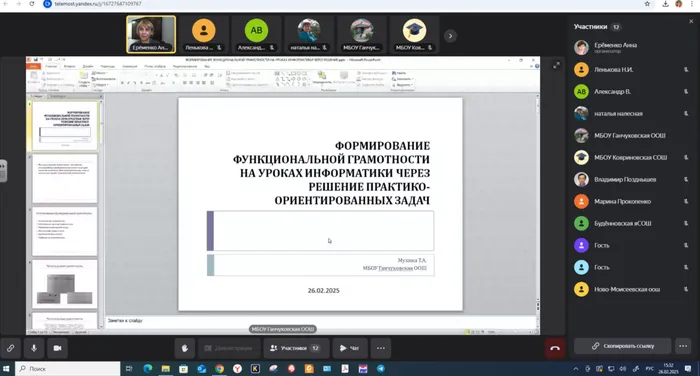Click the muted mic icon for Александр В.
700x376 pixels.
[x=686, y=92]
